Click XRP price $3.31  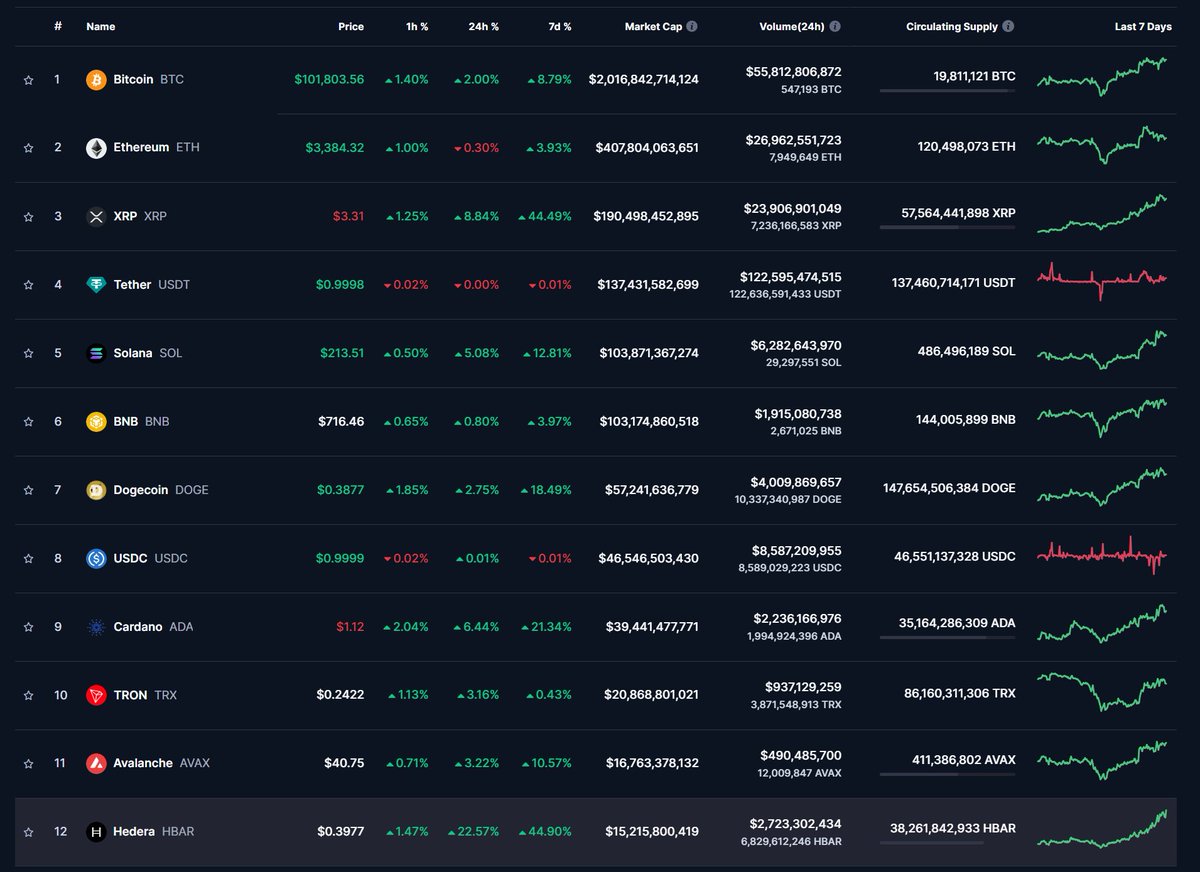(x=350, y=216)
